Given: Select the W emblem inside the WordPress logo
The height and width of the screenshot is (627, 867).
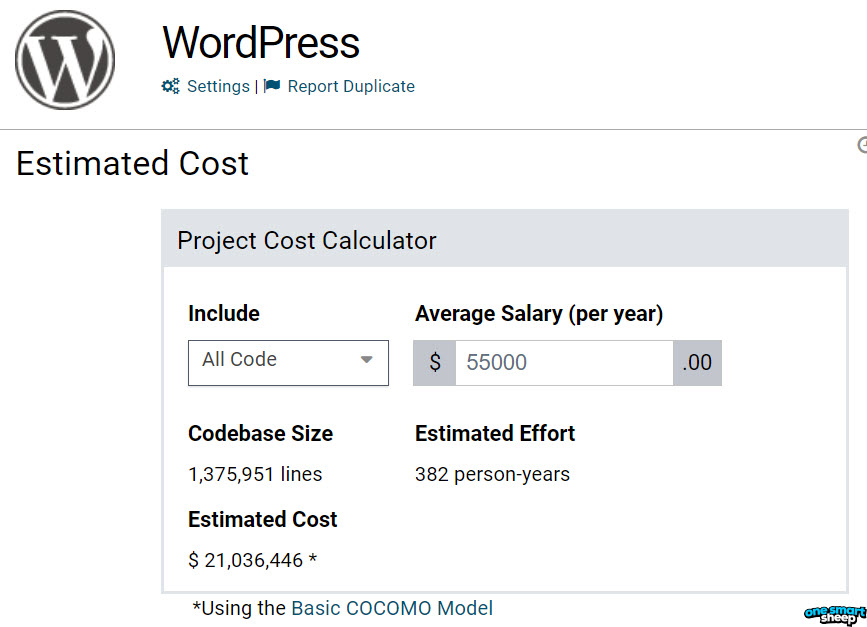Looking at the screenshot, I should tap(64, 60).
